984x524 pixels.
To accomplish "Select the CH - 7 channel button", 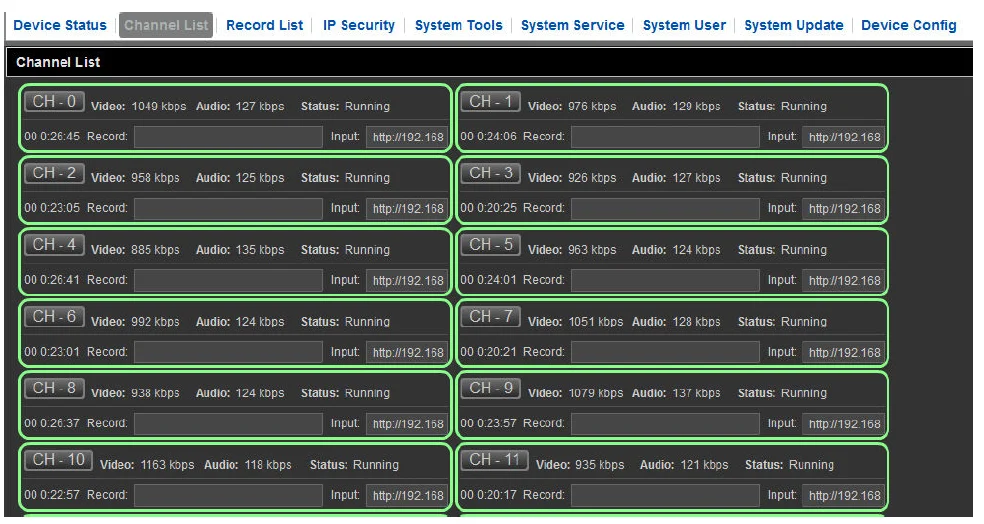I will [x=490, y=317].
